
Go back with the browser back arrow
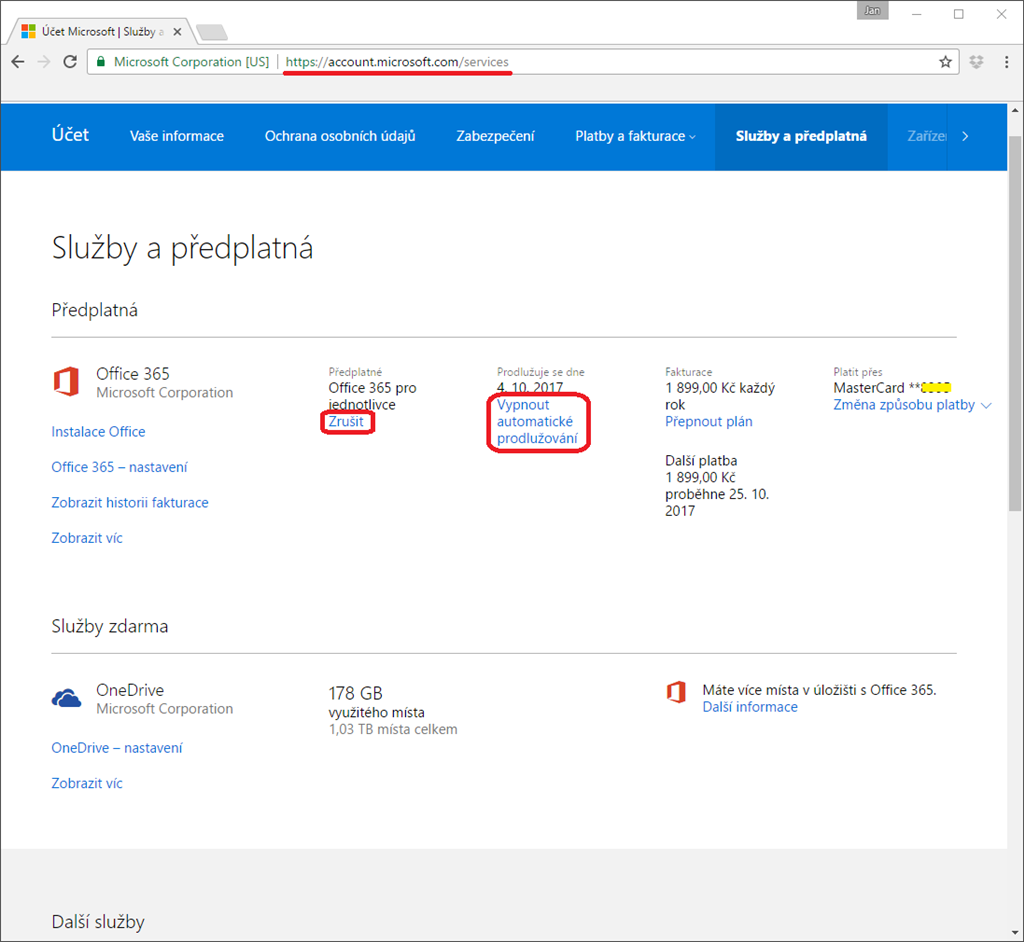[18, 61]
